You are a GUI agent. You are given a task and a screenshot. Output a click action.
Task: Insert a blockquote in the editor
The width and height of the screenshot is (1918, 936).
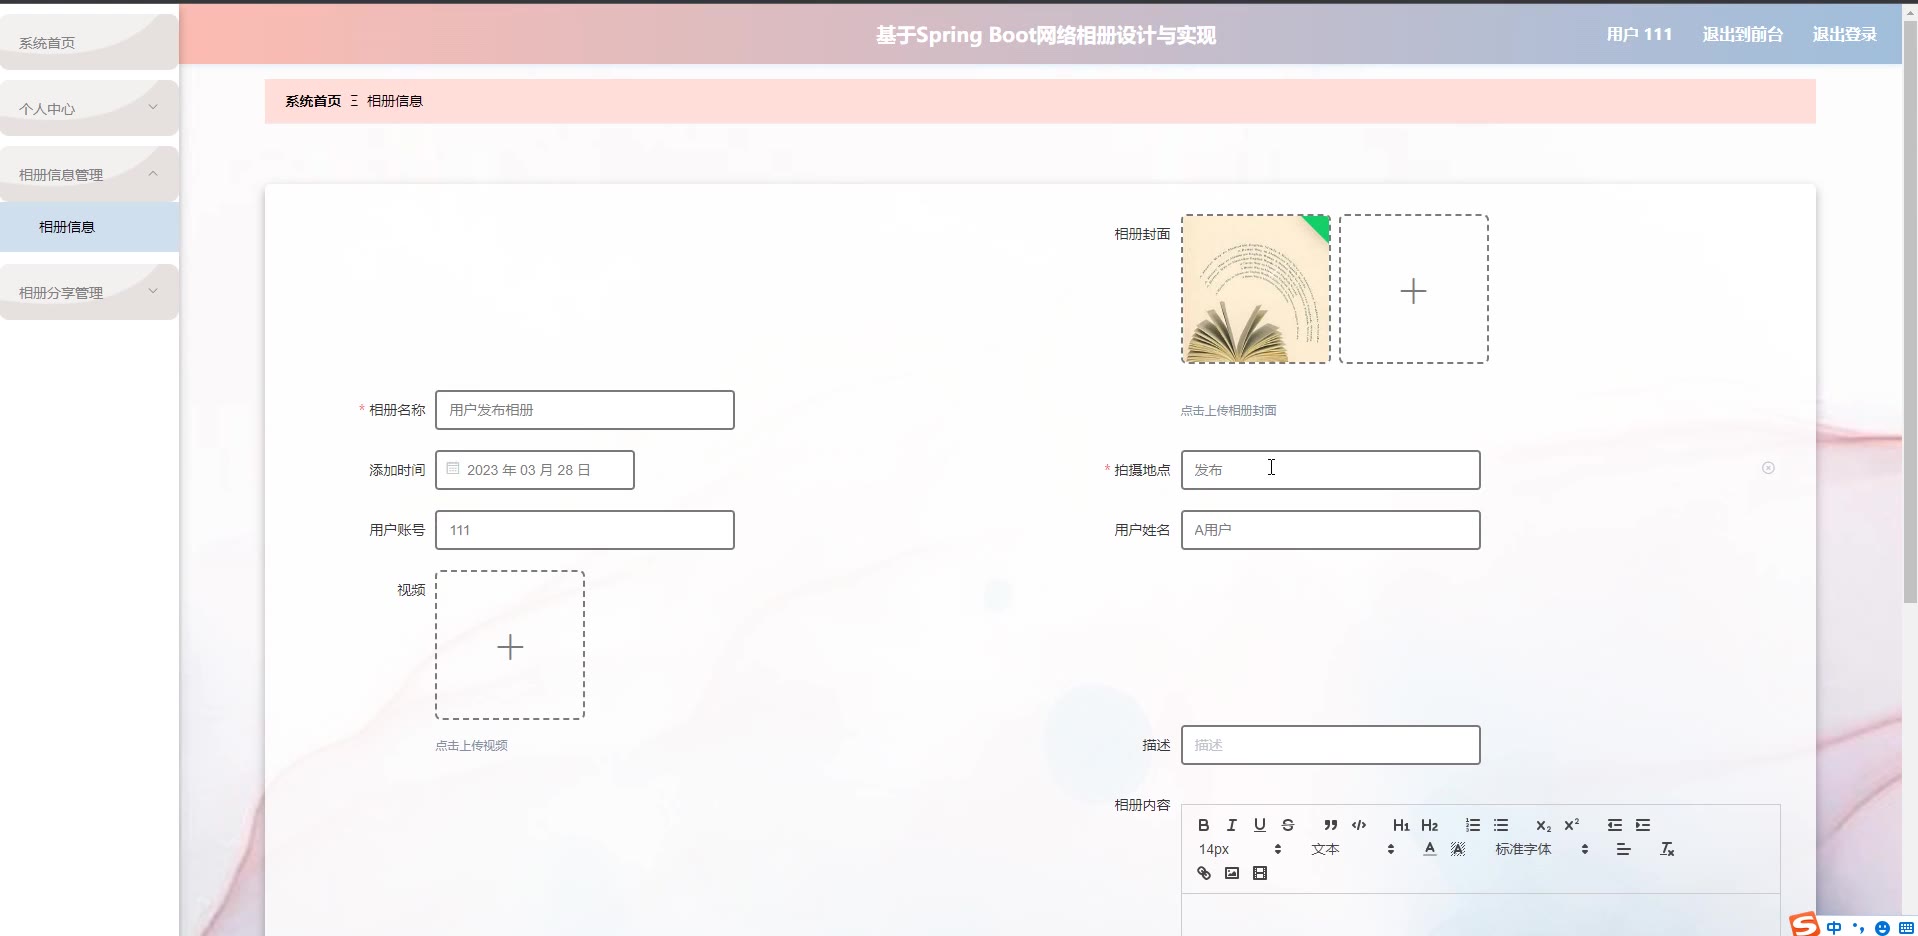(x=1330, y=825)
